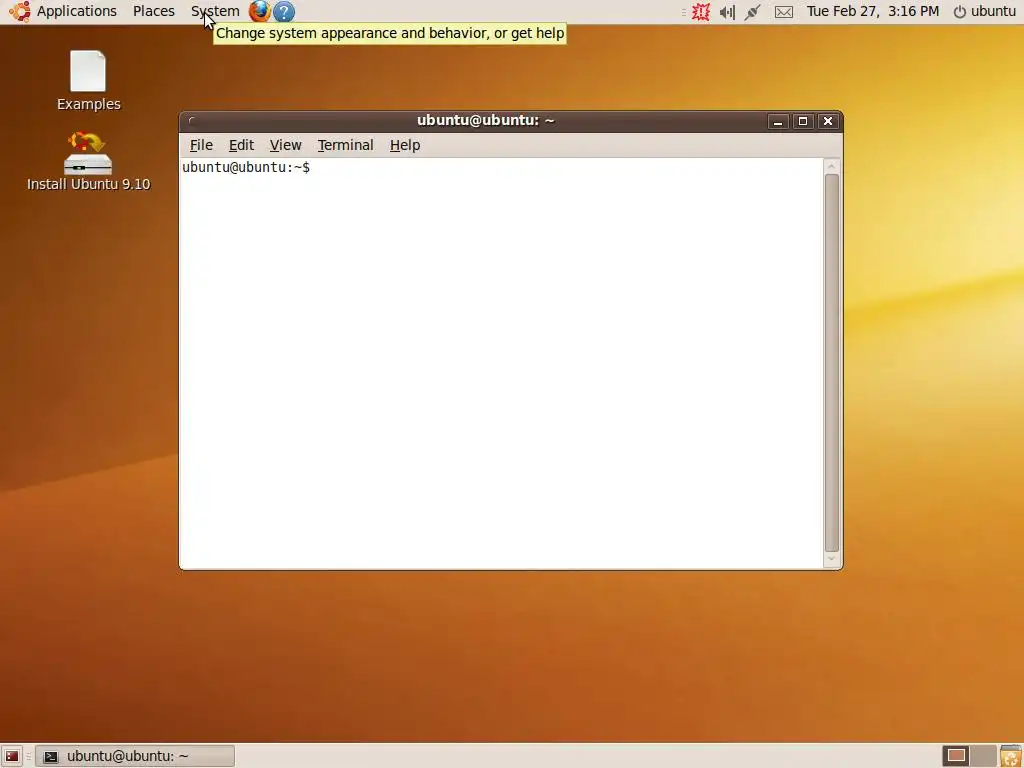Open the Firefox browser launcher in top panel
This screenshot has width=1024, height=768.
tap(259, 11)
